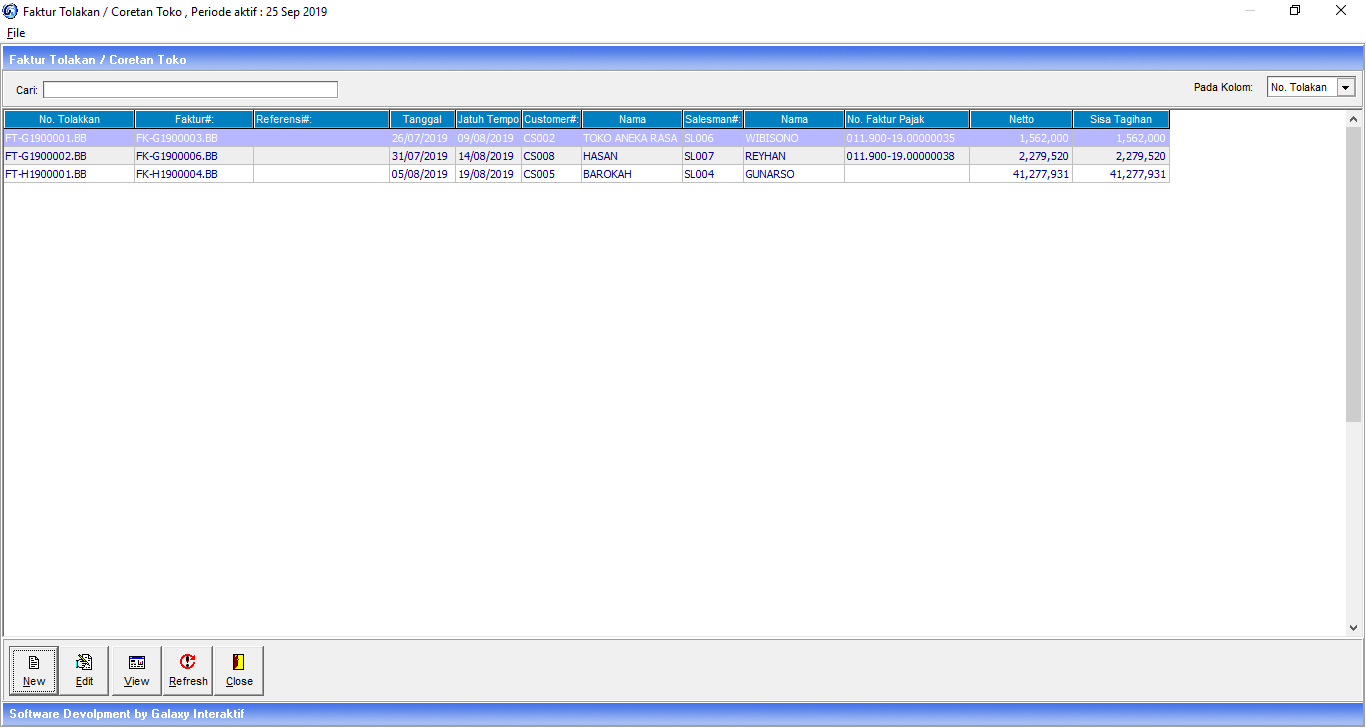Click the application icon in the title bar
1366x728 pixels.
pos(11,11)
